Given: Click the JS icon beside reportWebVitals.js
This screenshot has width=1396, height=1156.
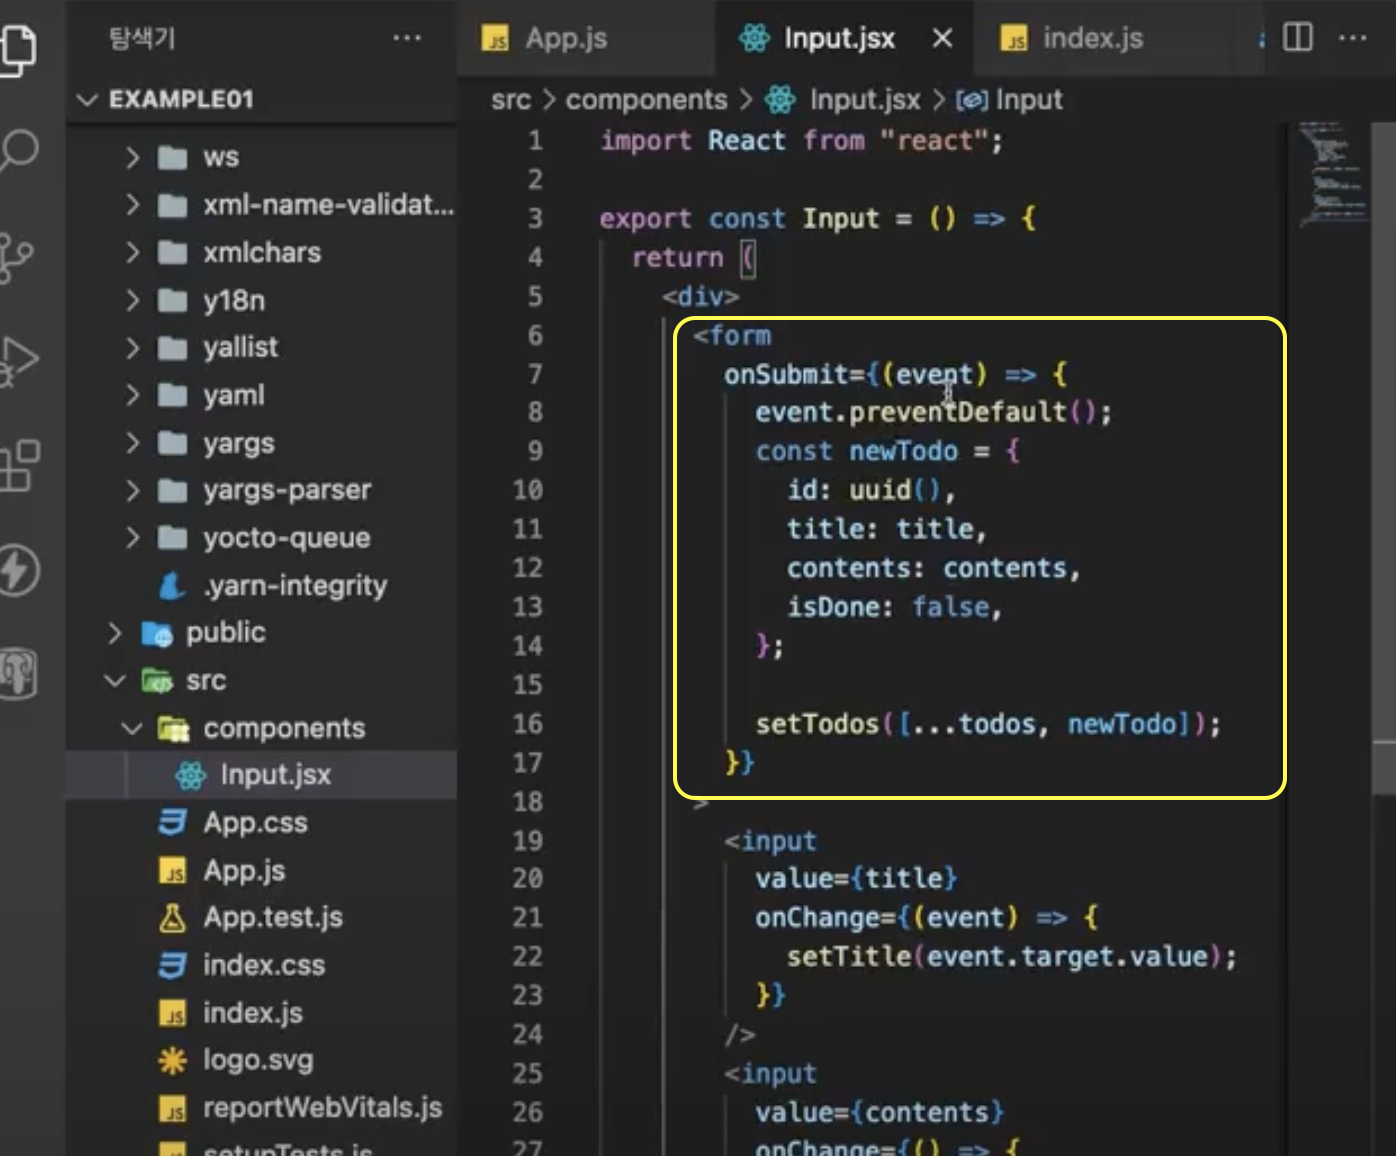Looking at the screenshot, I should click(x=173, y=1109).
